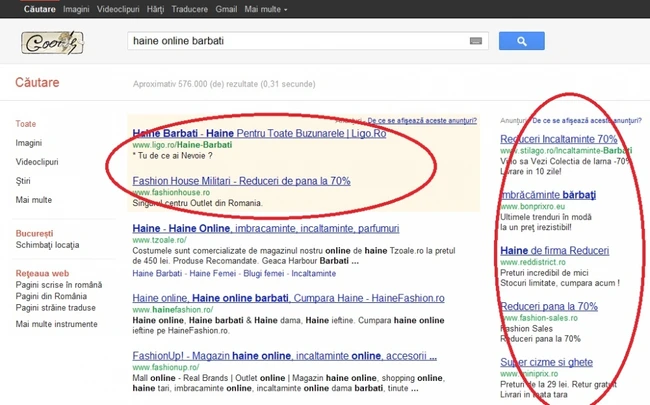Click the blue search magnifier button
Screen dimensions: 650x405
[521, 41]
